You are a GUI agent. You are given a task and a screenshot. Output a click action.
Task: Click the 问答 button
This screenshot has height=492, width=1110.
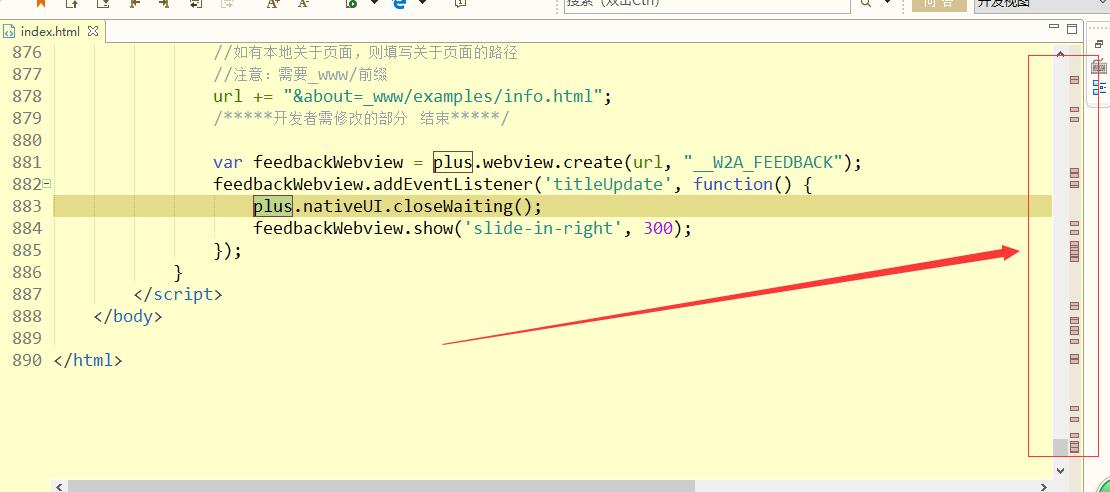[938, 4]
